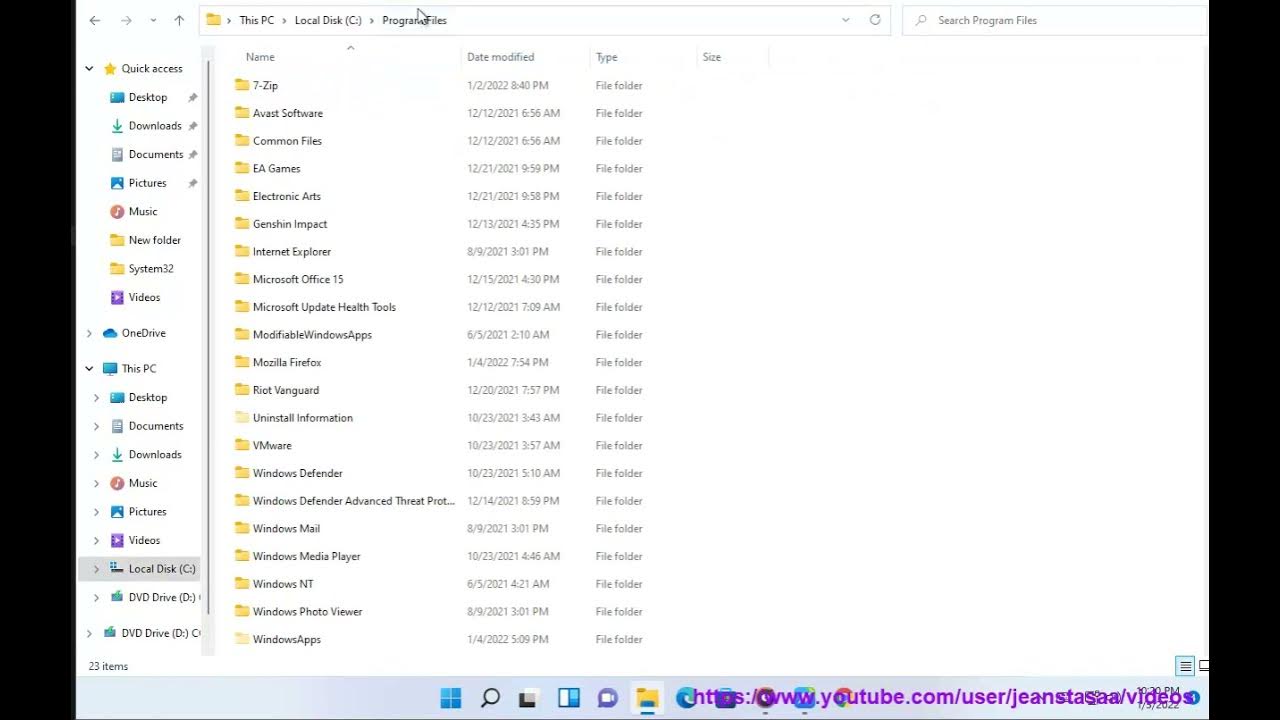Screen dimensions: 1280x720
Task: Open the Windows Start menu
Action: (x=451, y=698)
